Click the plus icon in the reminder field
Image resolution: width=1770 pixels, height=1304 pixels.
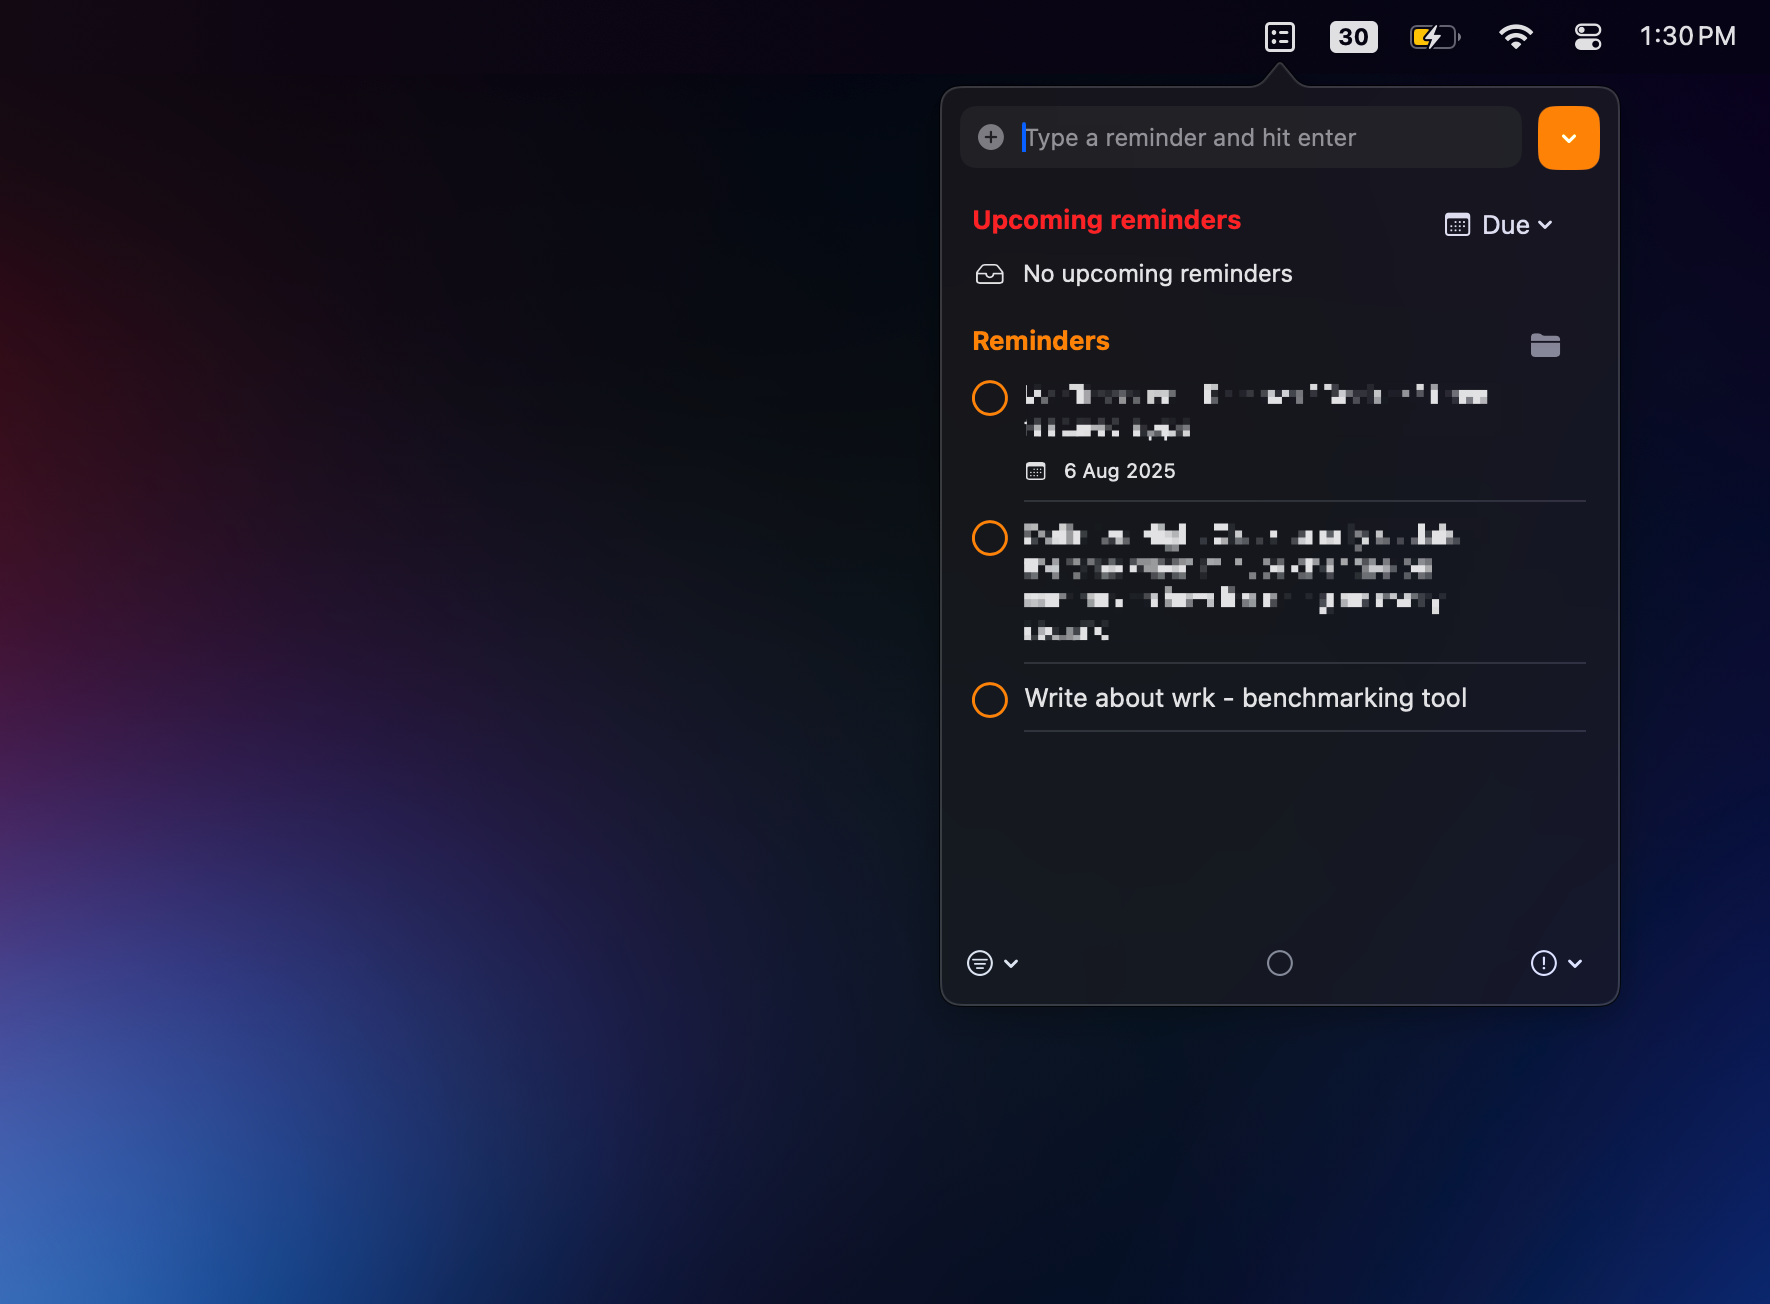pos(990,137)
